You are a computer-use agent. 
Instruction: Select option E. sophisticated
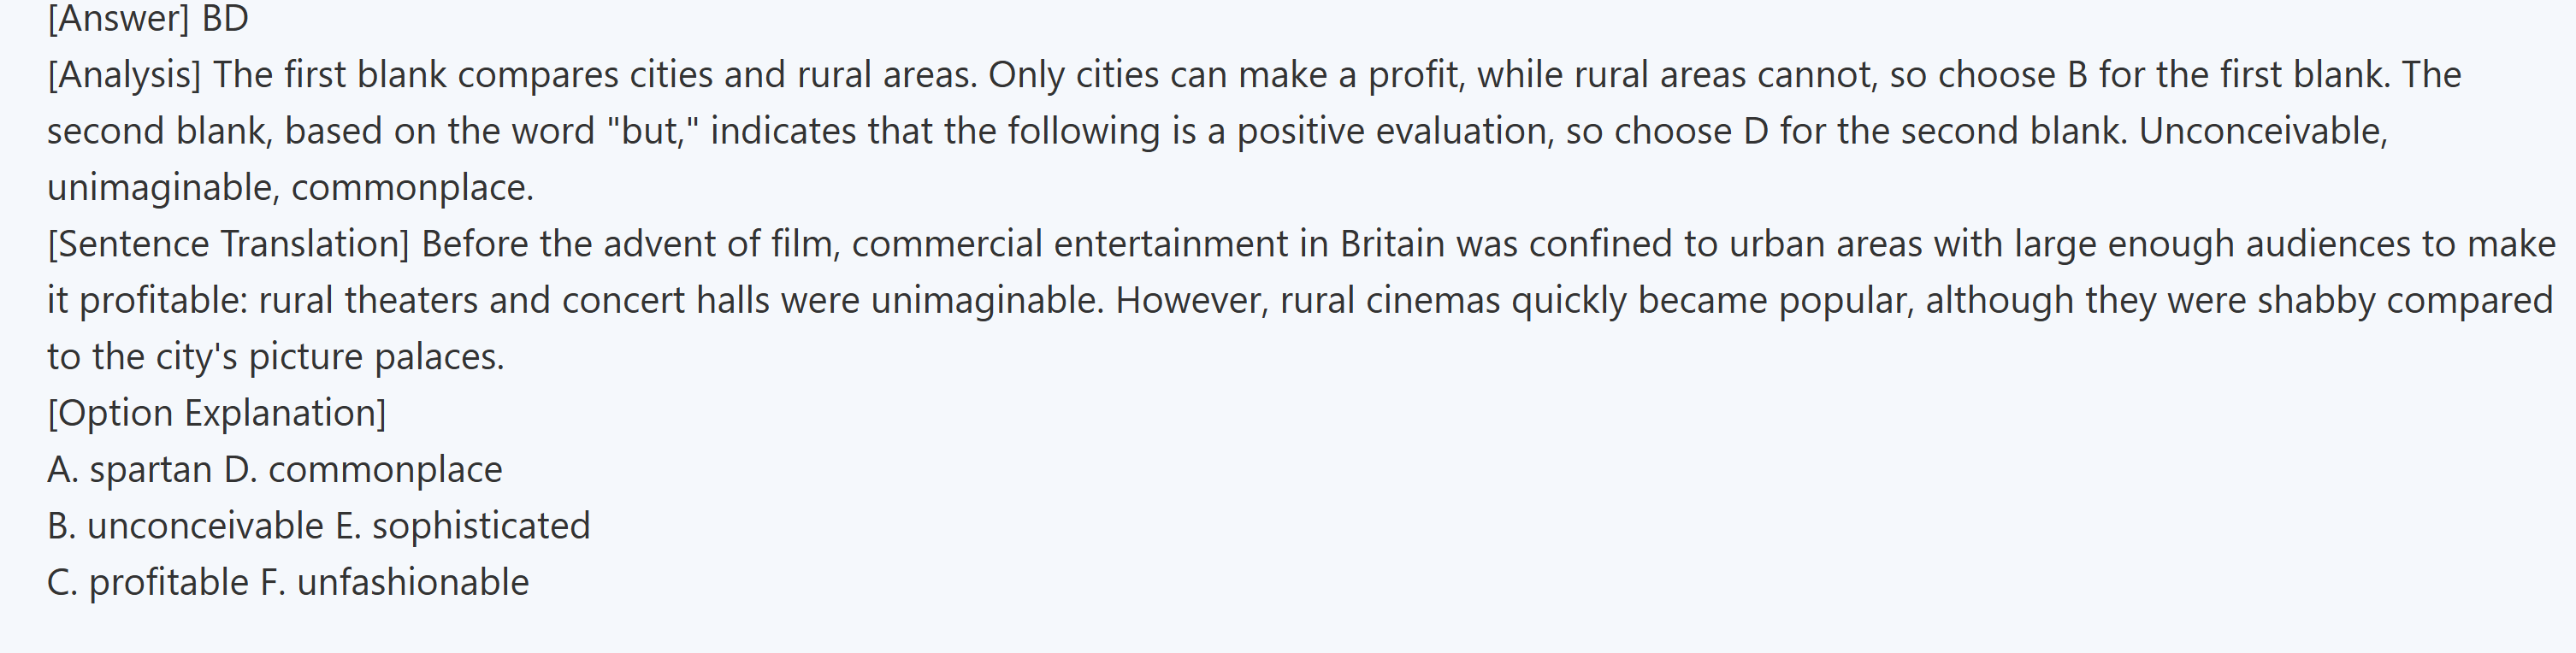click(463, 526)
